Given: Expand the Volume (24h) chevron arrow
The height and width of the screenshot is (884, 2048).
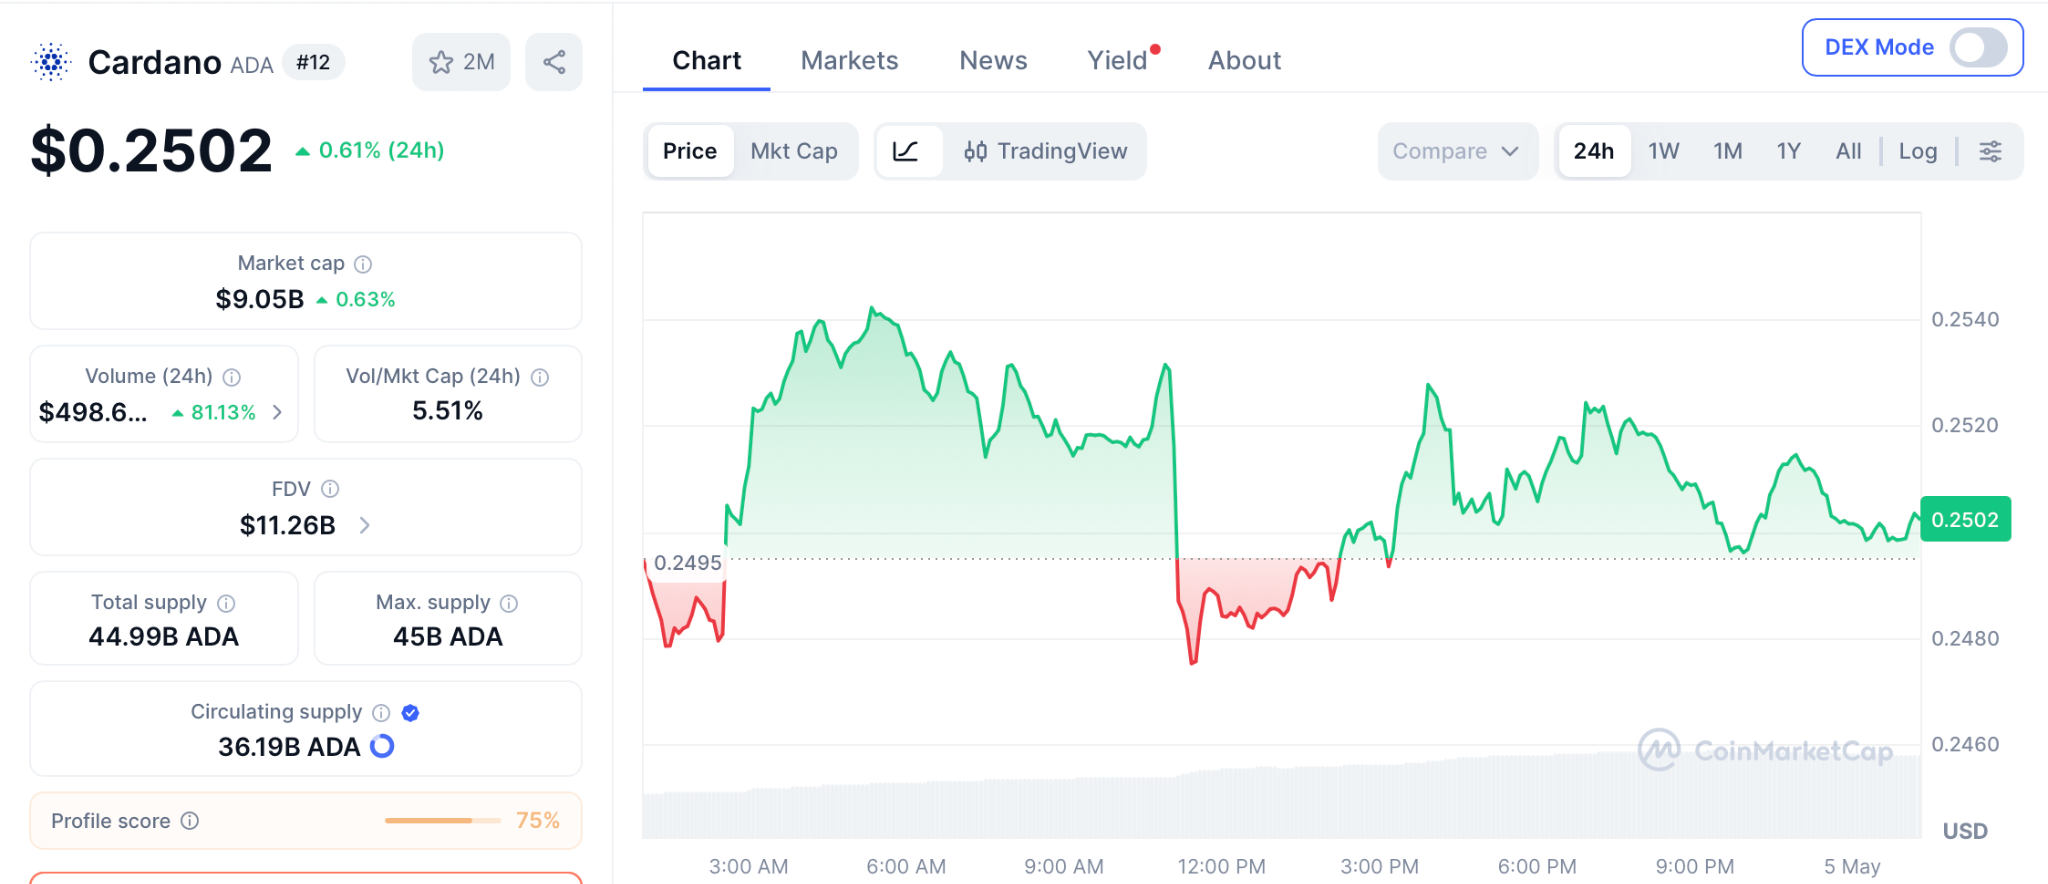Looking at the screenshot, I should pyautogui.click(x=277, y=412).
